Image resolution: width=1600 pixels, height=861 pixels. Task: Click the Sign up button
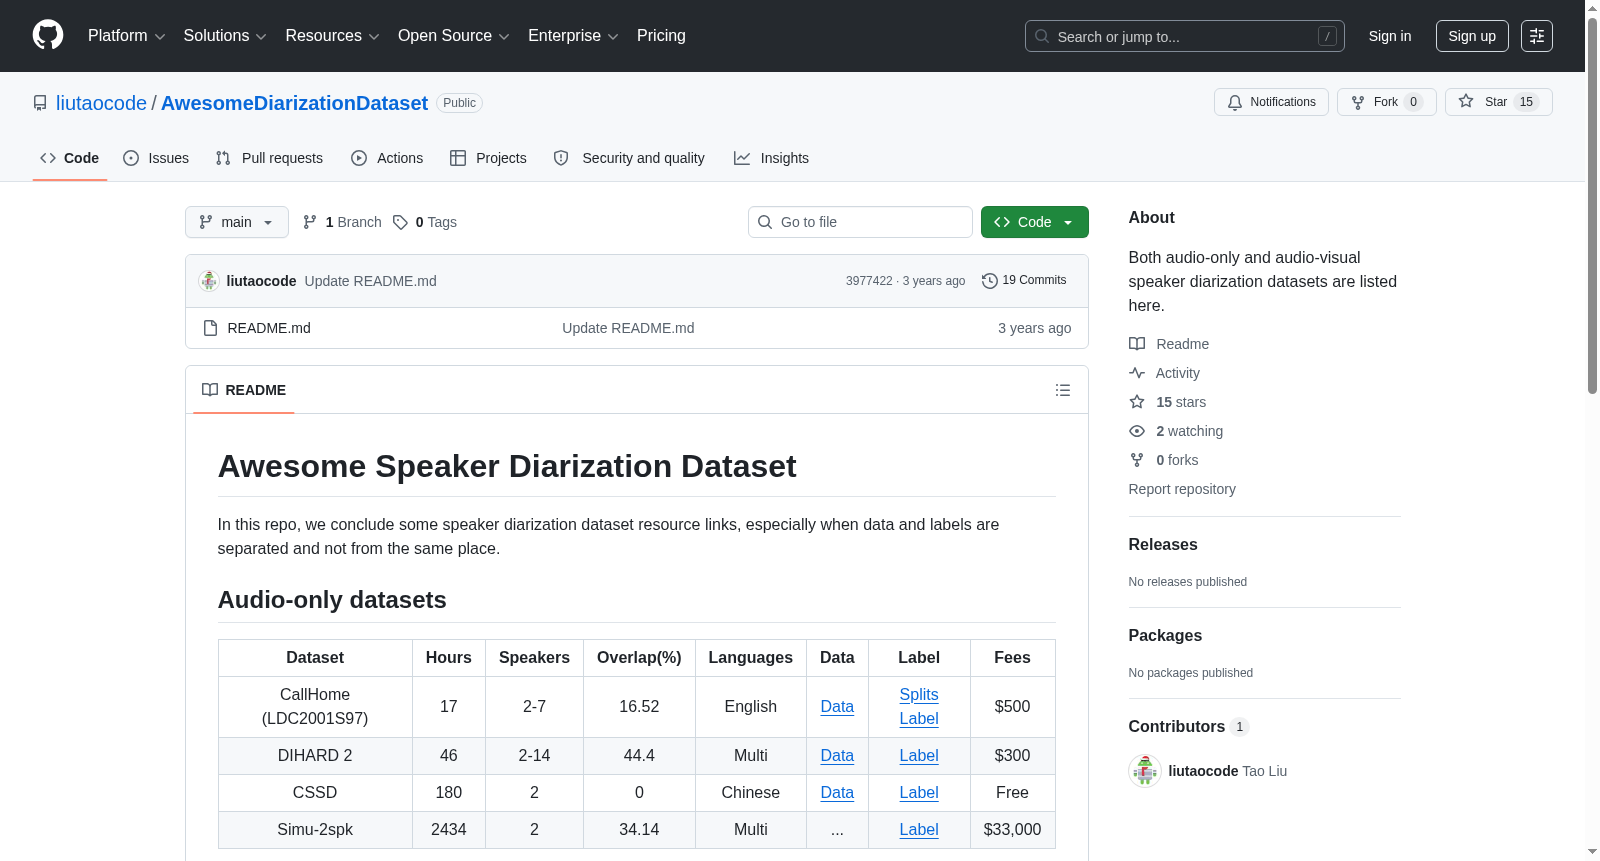1472,36
